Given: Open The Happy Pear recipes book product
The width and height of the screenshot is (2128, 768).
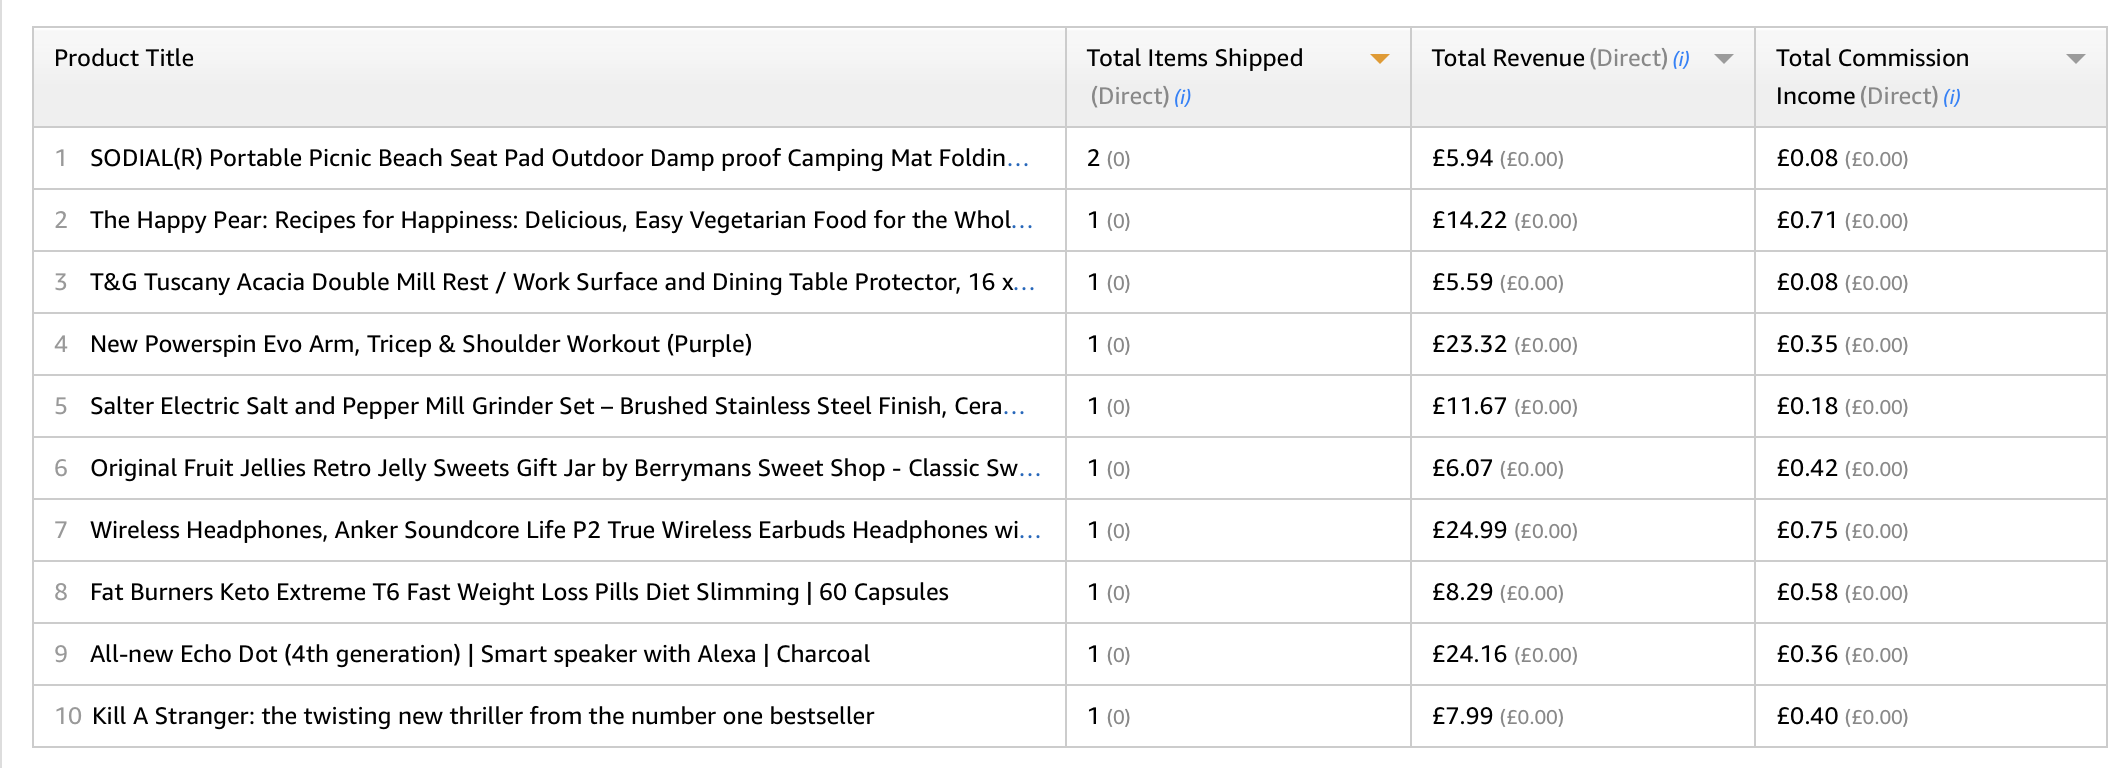Looking at the screenshot, I should tap(561, 220).
